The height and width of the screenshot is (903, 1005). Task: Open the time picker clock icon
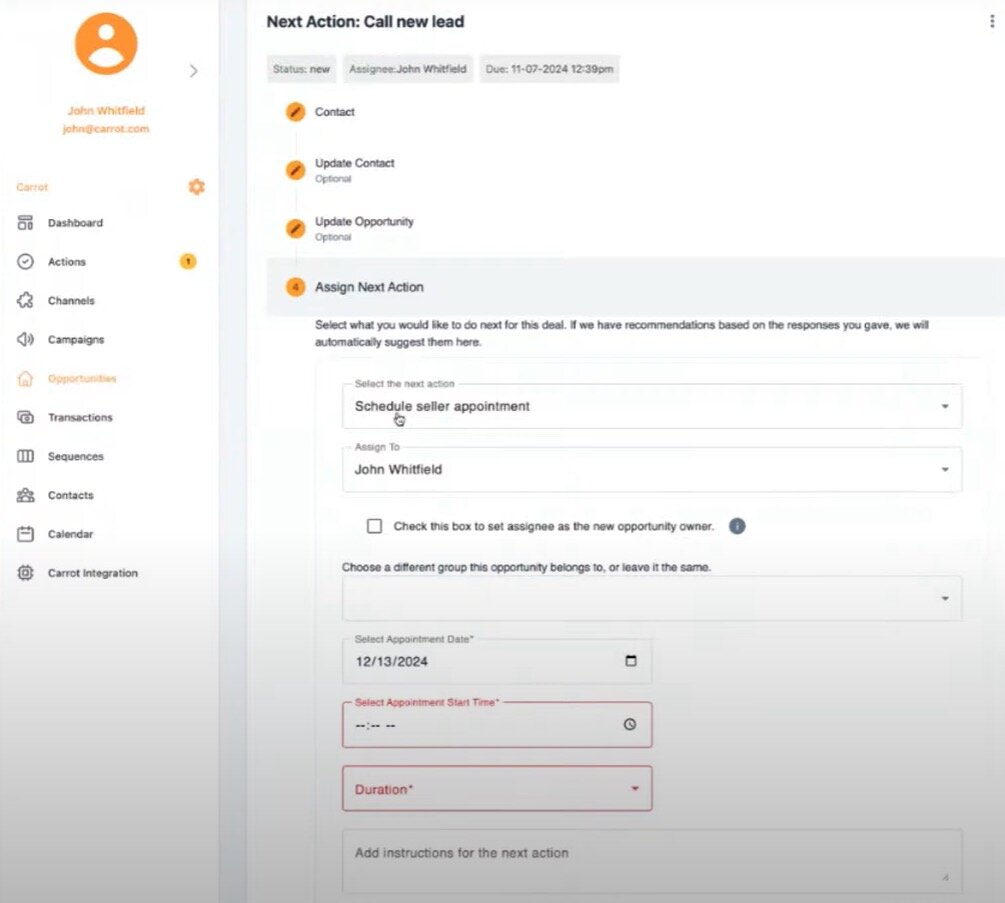[630, 724]
